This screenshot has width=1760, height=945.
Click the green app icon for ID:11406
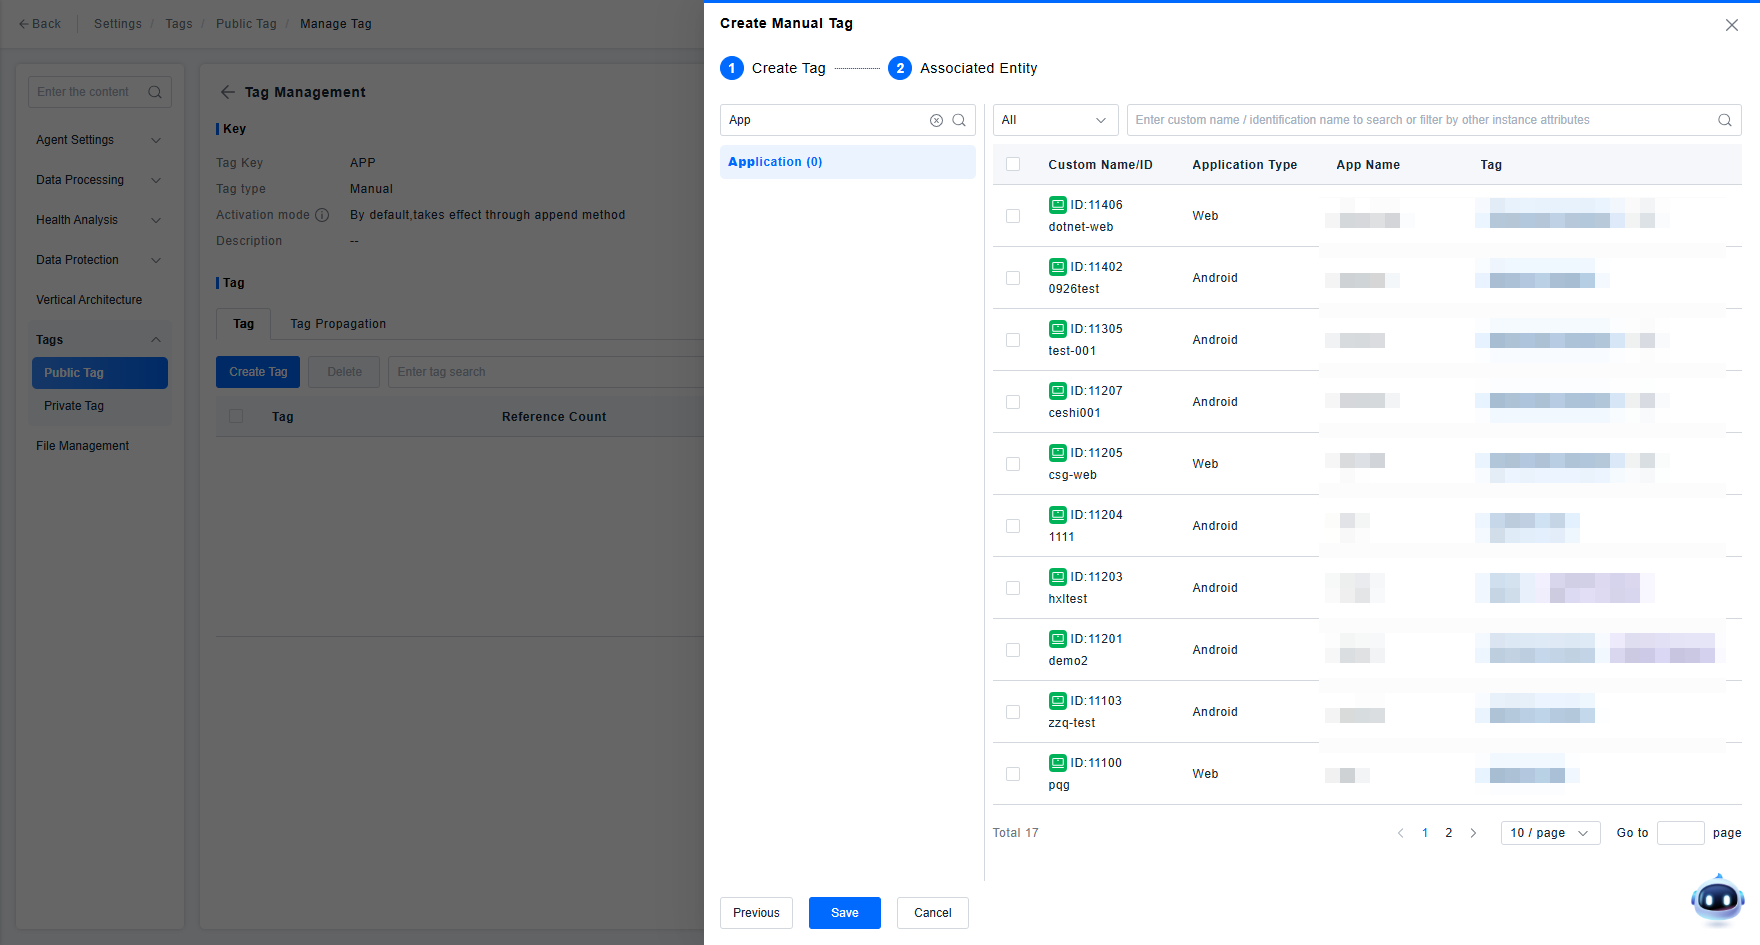tap(1057, 205)
